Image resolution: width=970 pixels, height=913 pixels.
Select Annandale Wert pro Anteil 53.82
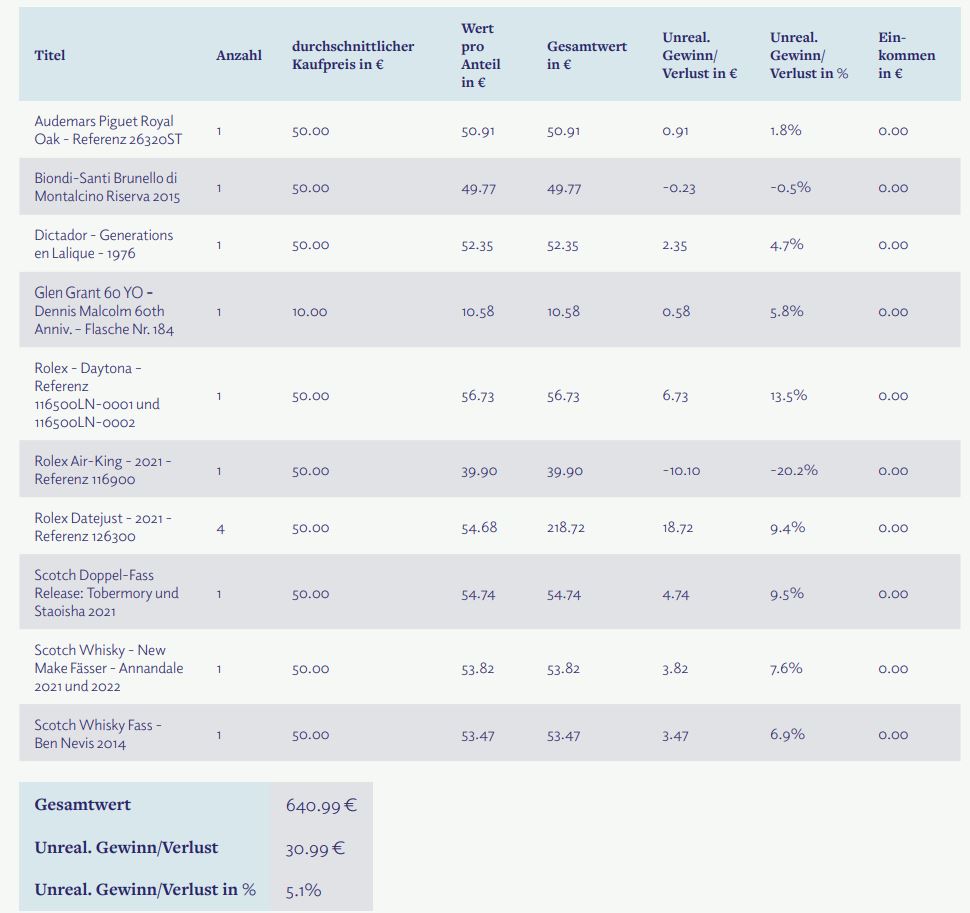tap(478, 669)
